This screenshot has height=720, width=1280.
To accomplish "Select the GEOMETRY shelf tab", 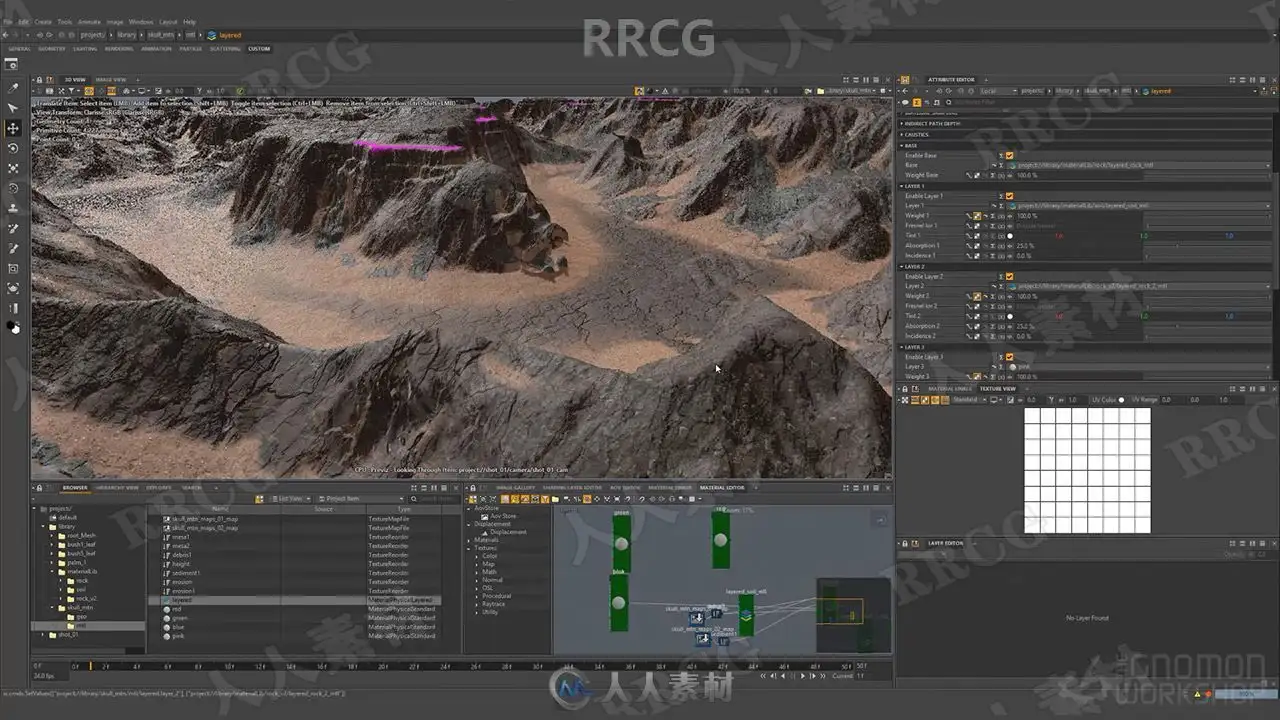I will coord(51,48).
